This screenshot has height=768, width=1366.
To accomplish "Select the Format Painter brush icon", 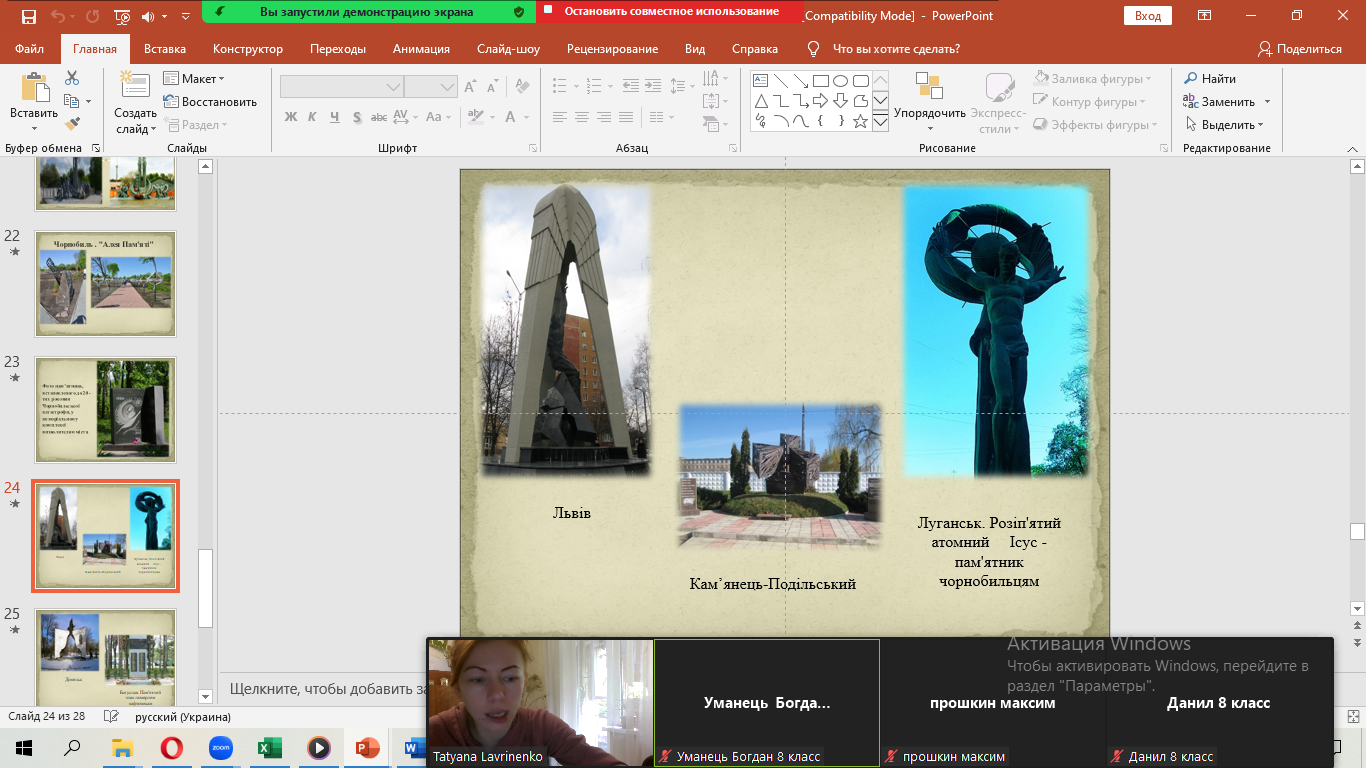I will [x=72, y=124].
